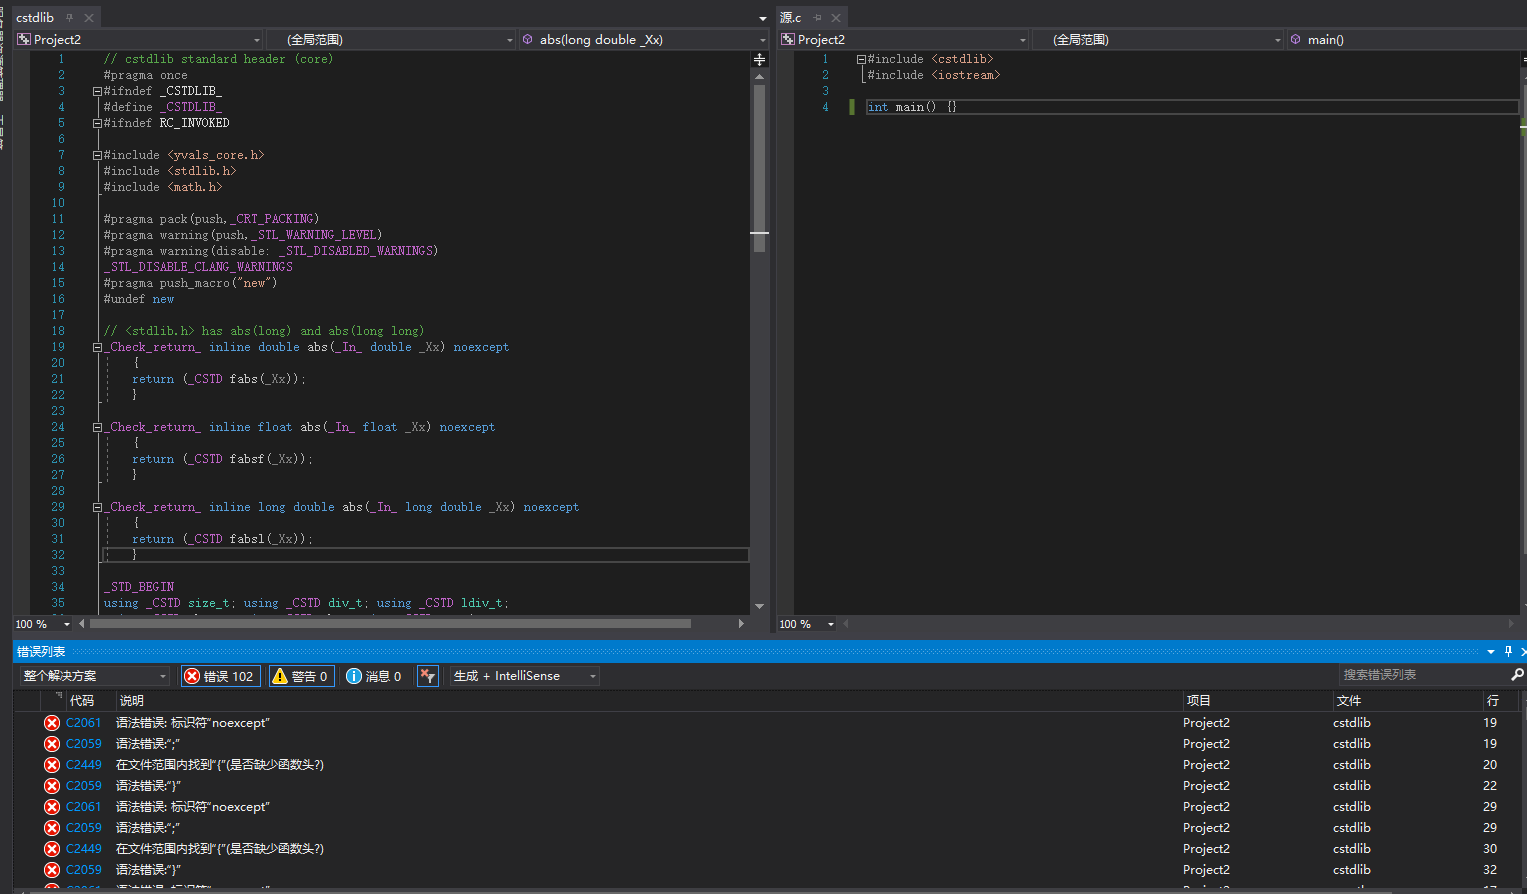
Task: Open the C2449 error code link on line 20
Action: pyautogui.click(x=84, y=765)
